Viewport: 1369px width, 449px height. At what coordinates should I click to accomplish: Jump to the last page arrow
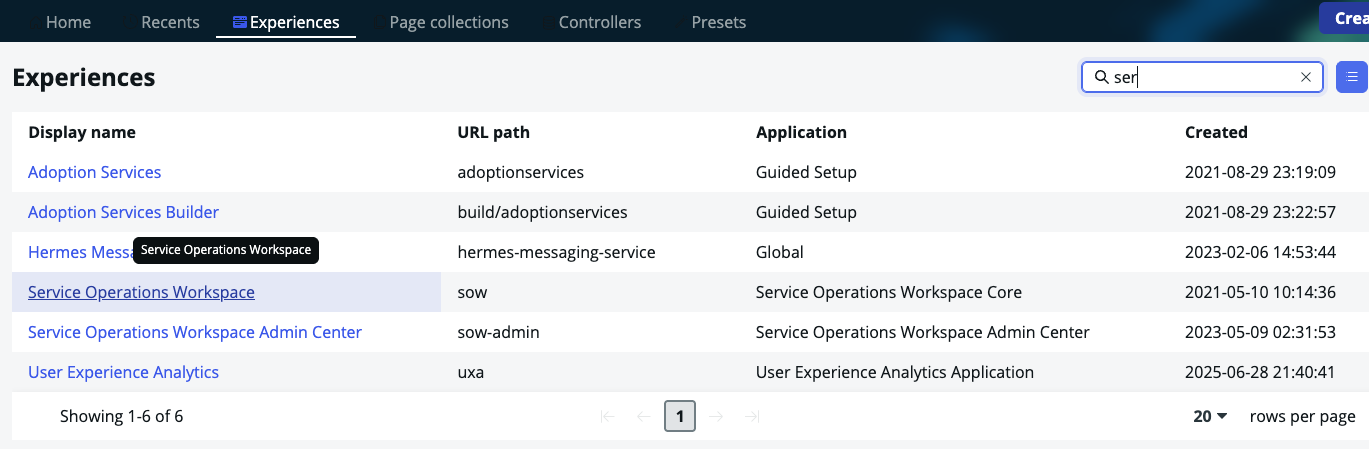click(752, 416)
